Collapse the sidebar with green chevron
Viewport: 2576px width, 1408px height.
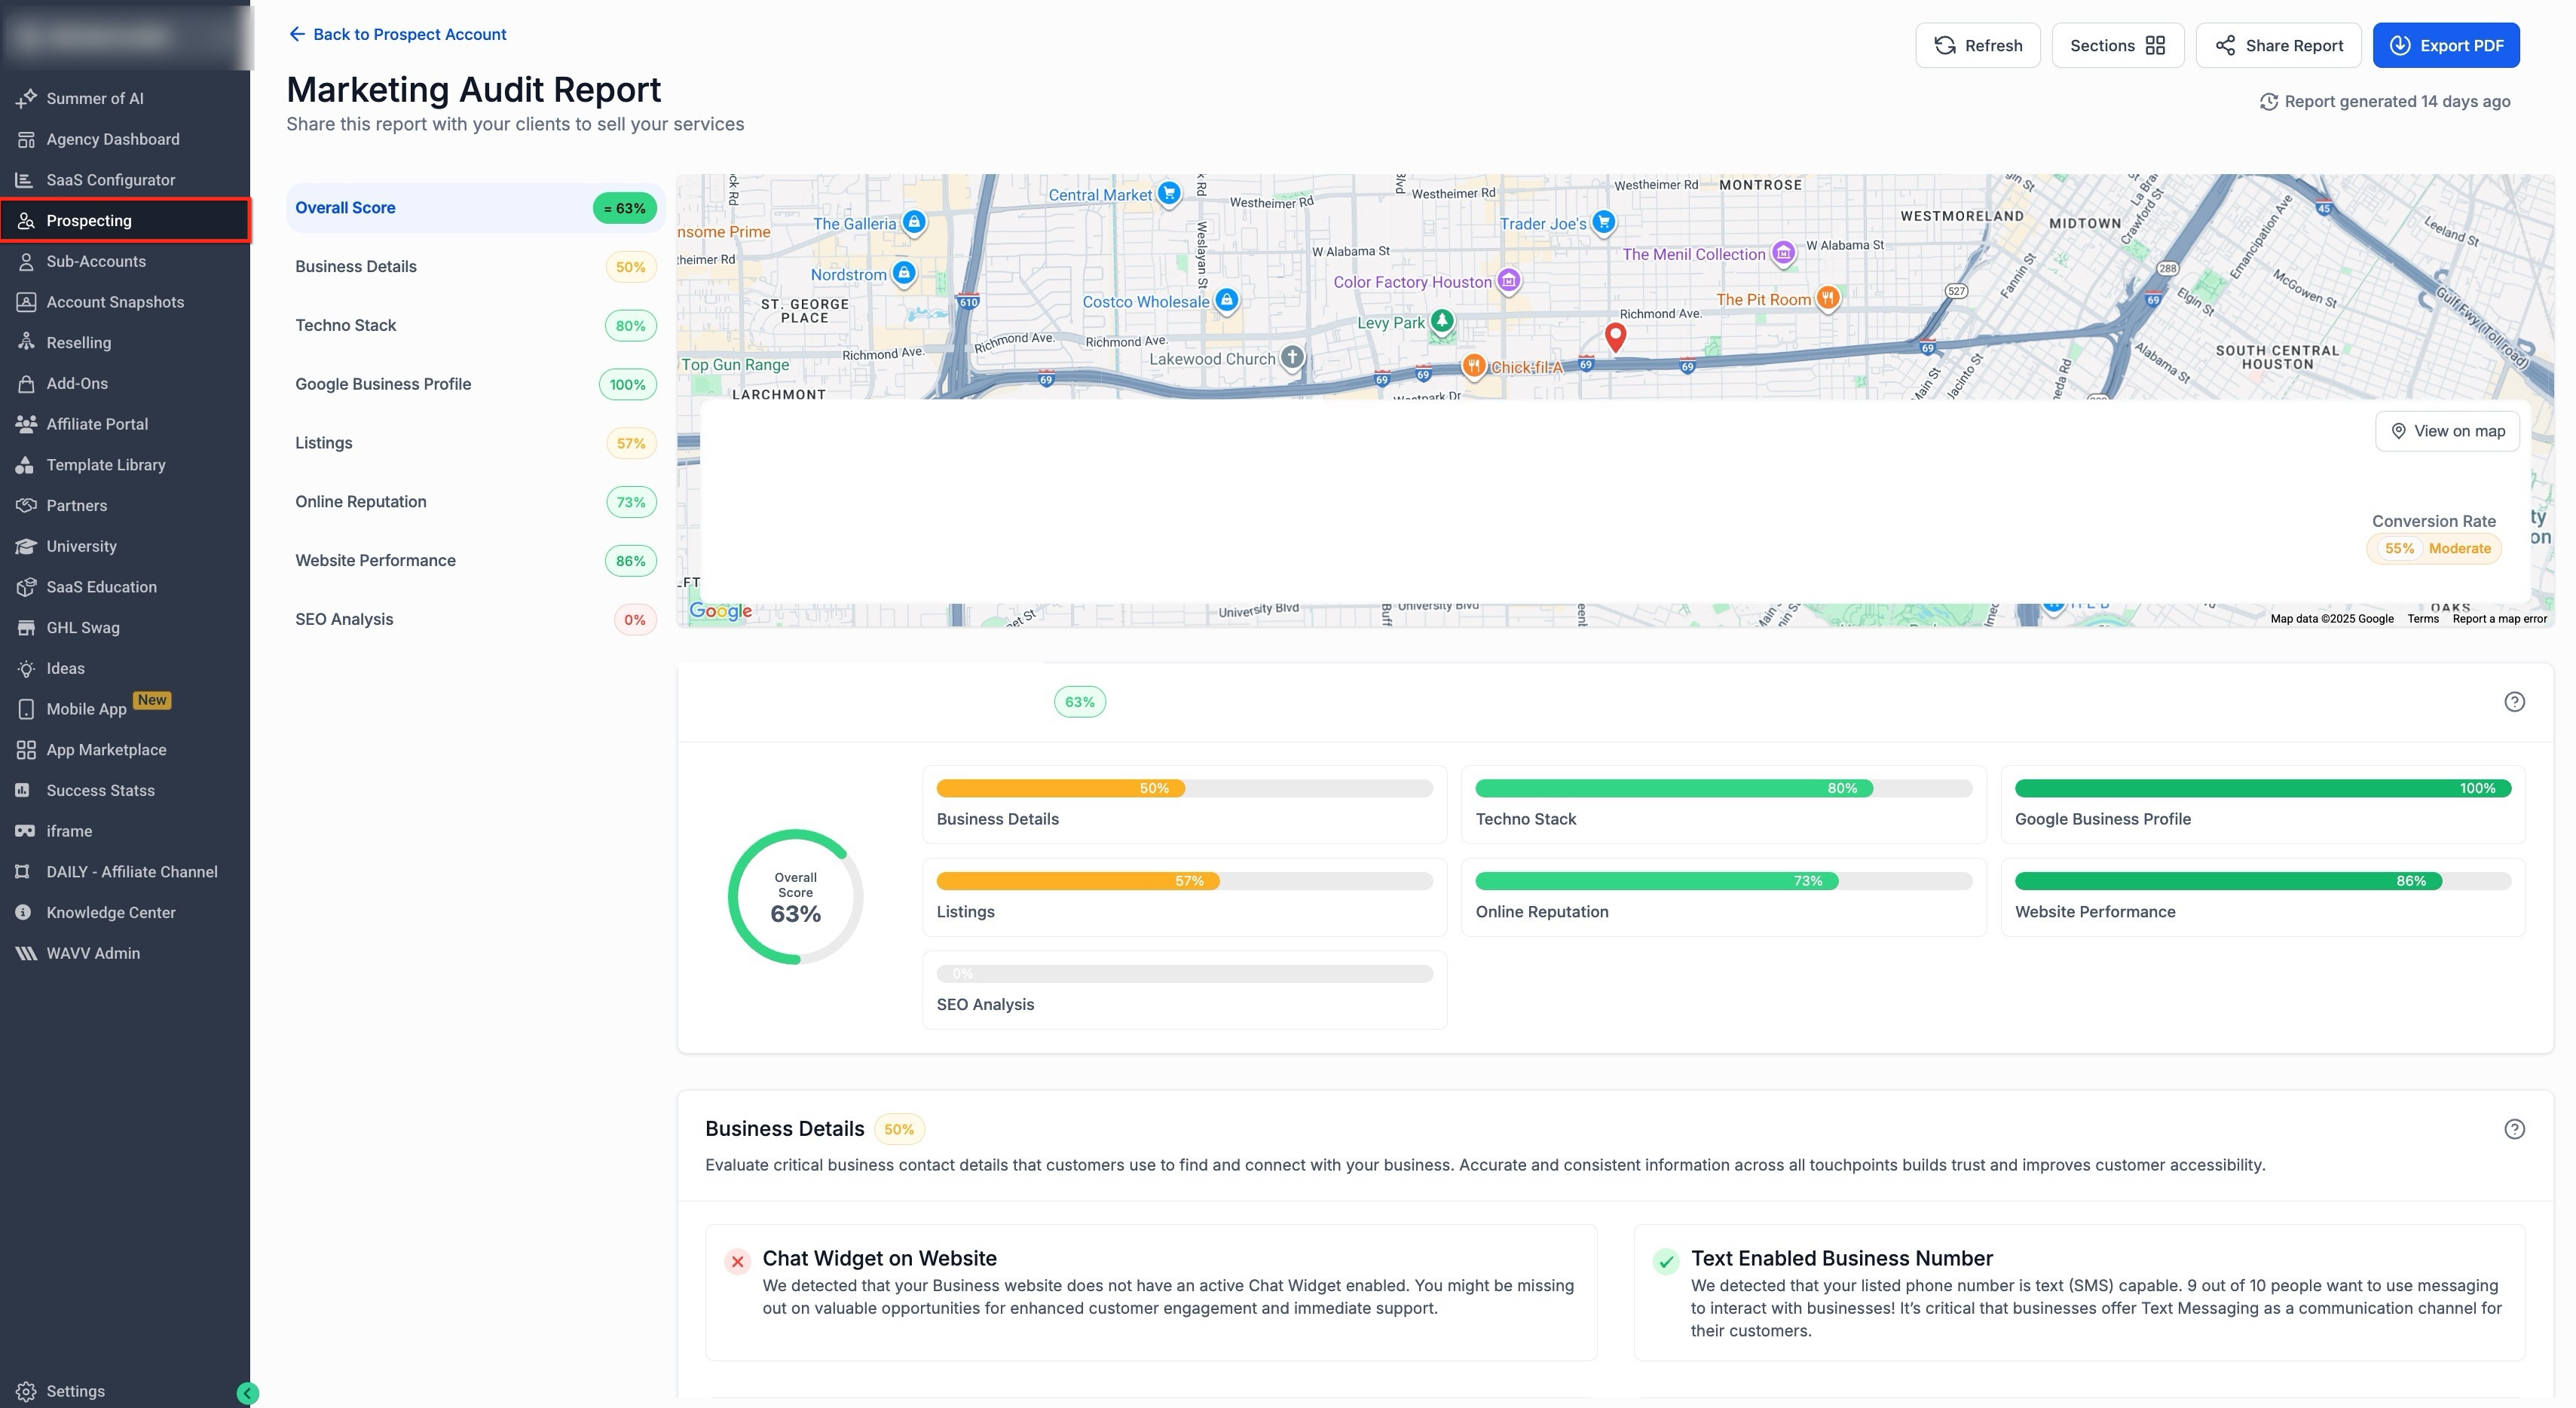coord(248,1393)
